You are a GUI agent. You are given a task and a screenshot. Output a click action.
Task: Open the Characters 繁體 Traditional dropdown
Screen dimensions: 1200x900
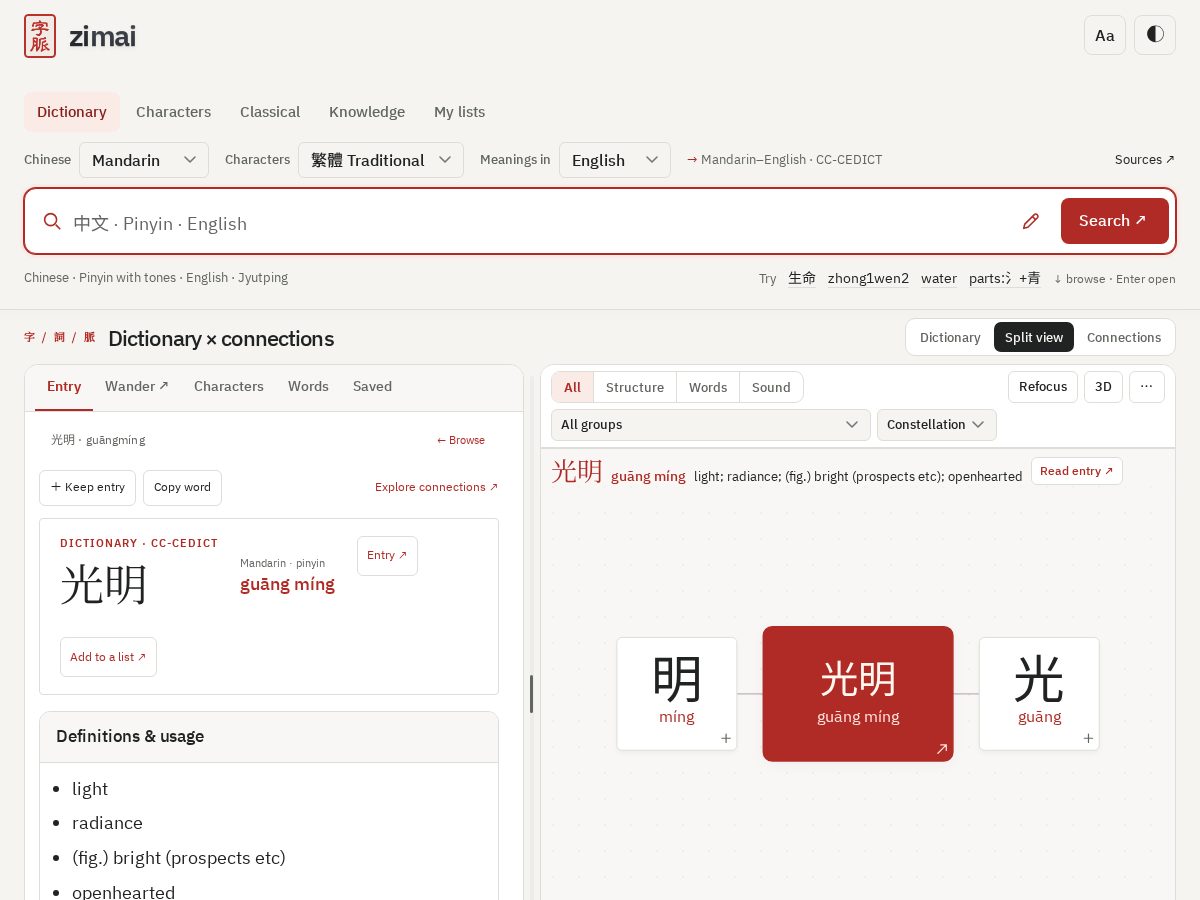tap(381, 160)
